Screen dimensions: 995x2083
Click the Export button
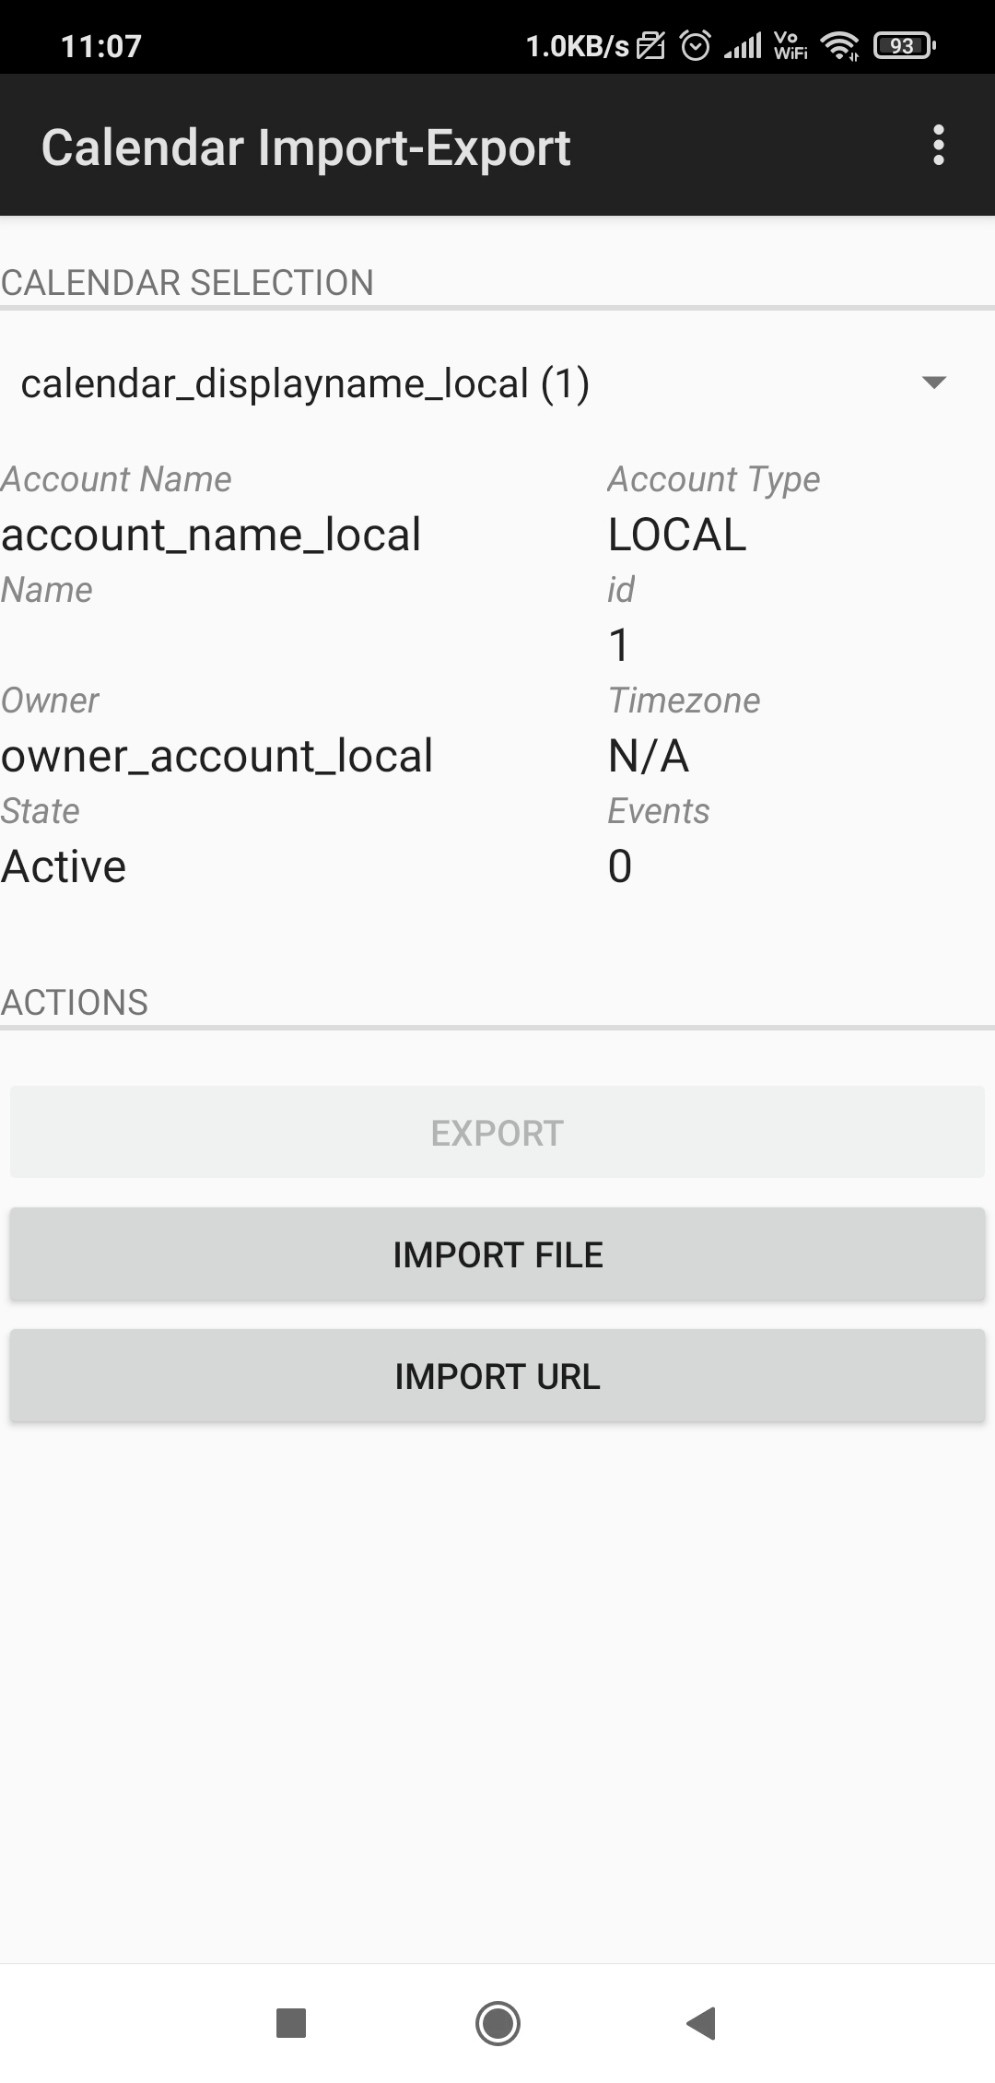click(x=497, y=1132)
